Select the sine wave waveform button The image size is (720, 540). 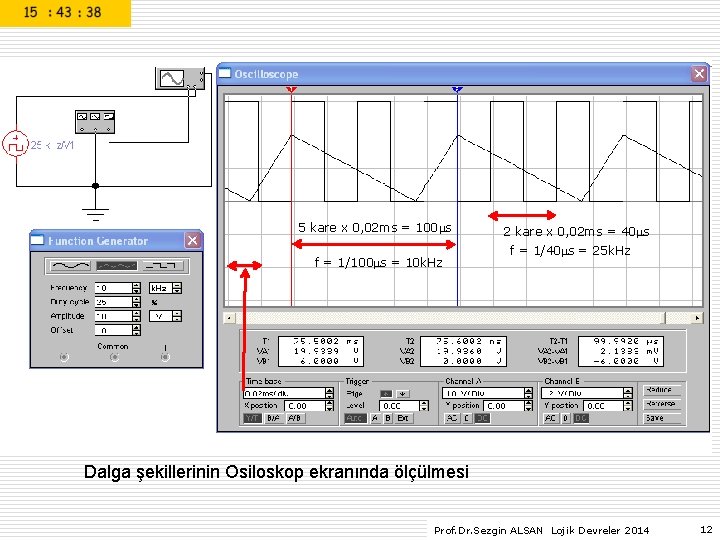[x=70, y=265]
